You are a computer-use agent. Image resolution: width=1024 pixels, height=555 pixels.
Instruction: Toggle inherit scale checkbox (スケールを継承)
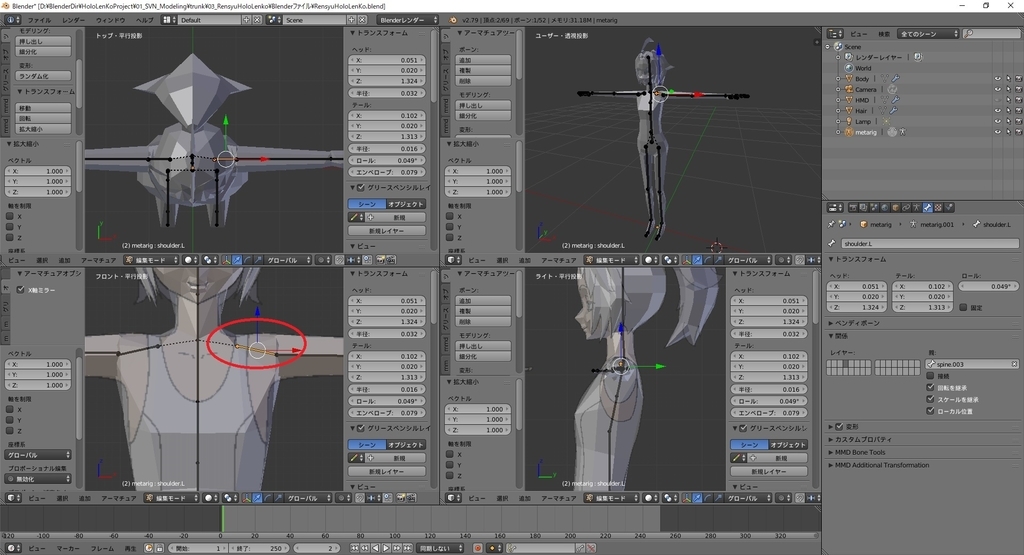coord(931,400)
